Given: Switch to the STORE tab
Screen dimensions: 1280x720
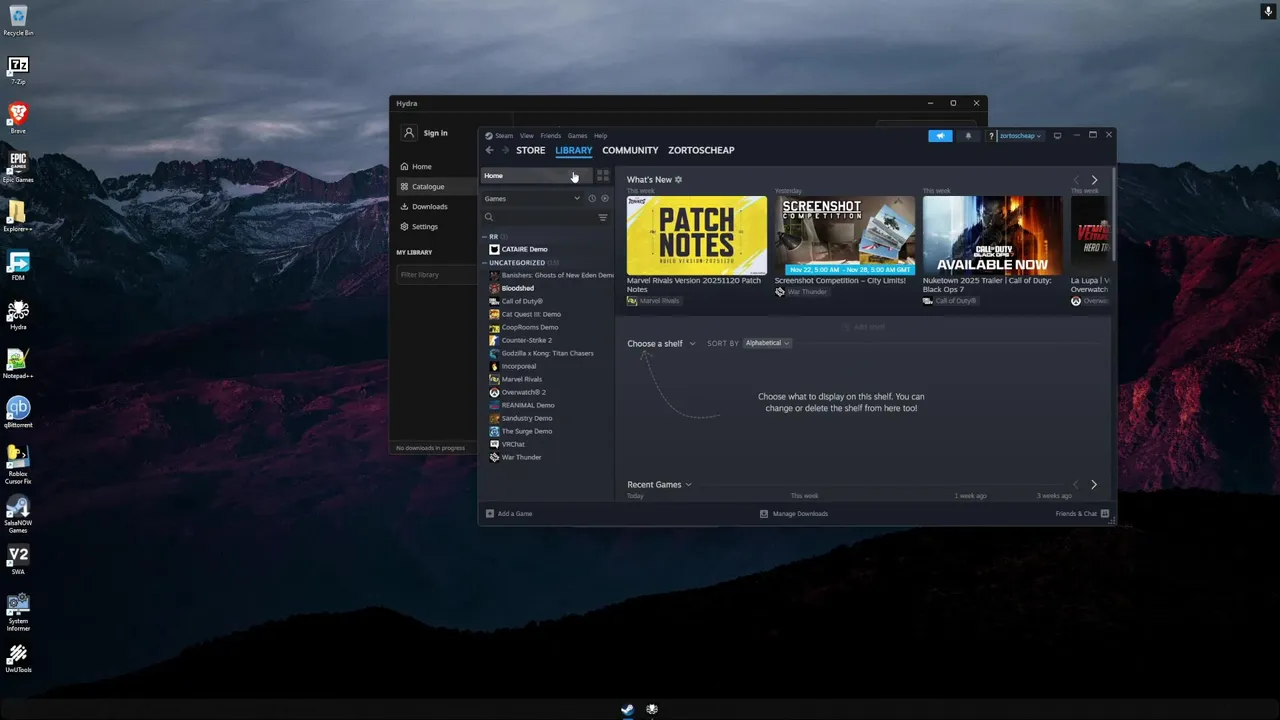Looking at the screenshot, I should [531, 150].
